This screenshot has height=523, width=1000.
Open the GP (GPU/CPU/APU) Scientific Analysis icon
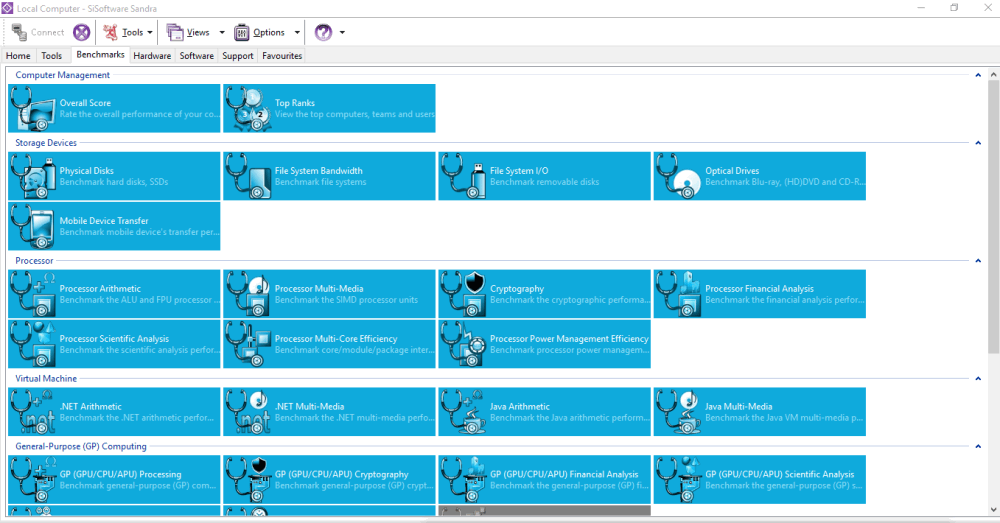pos(679,480)
